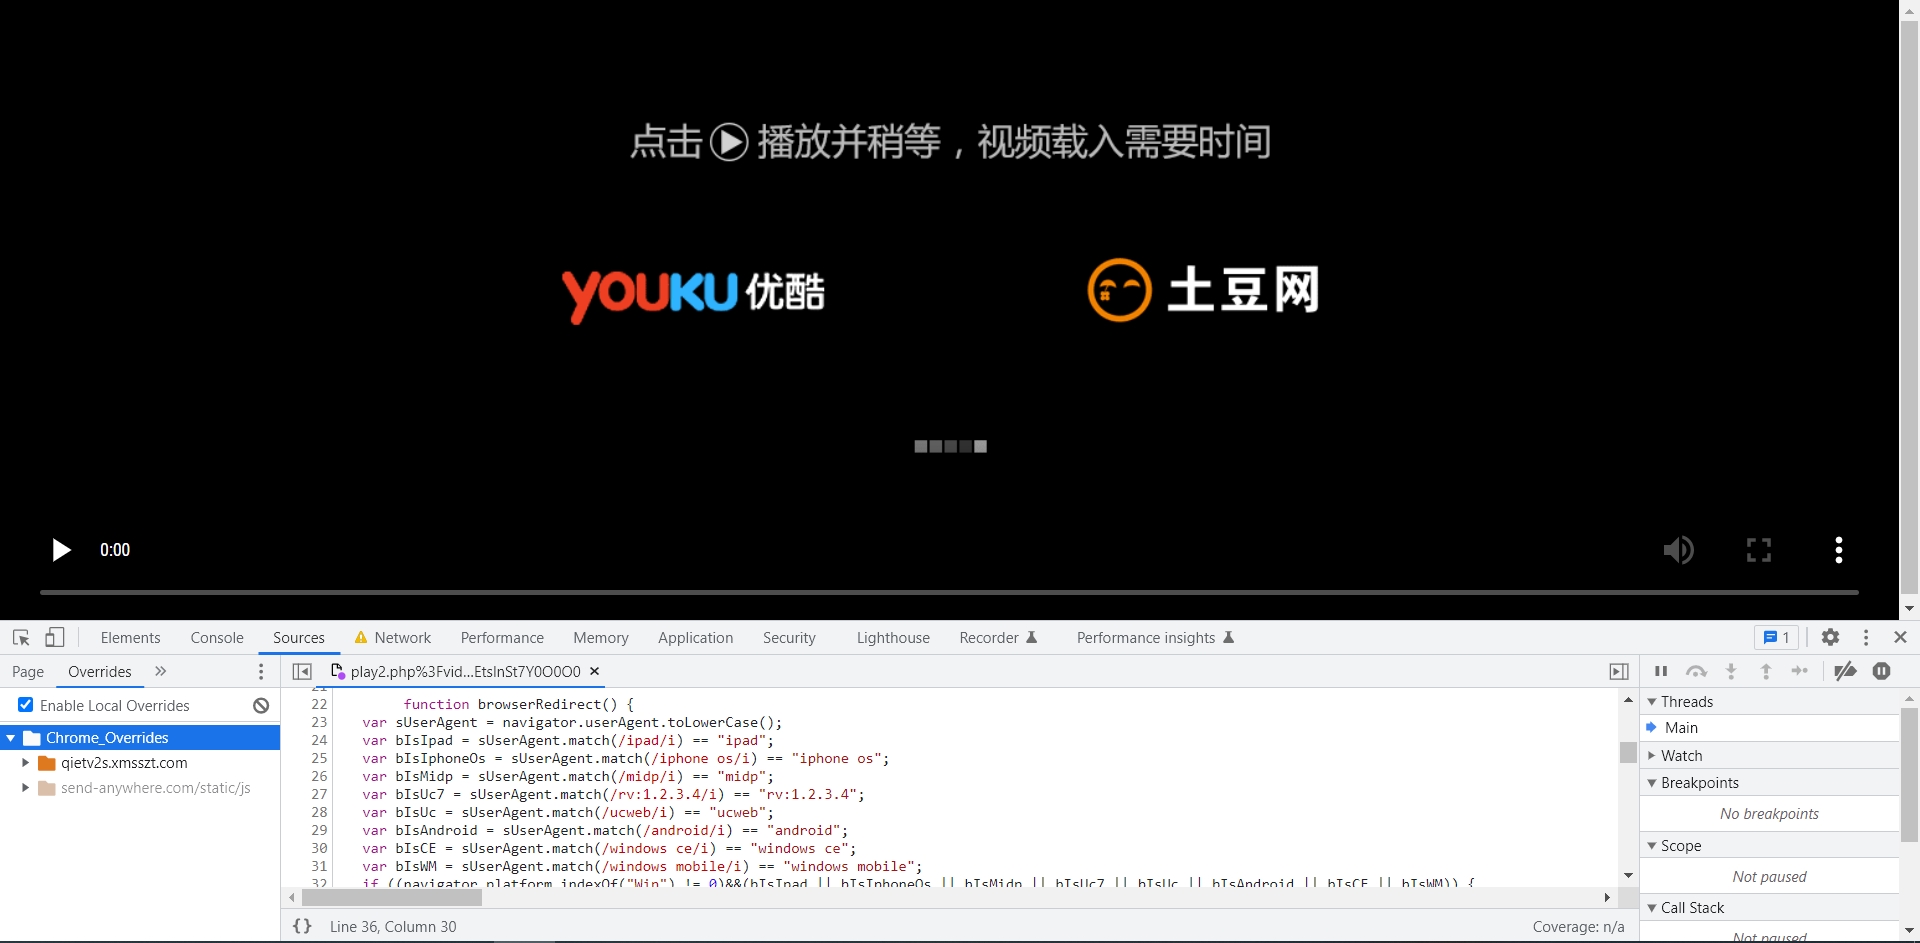Uncheck Enable Local Overrides
1920x943 pixels.
[26, 705]
